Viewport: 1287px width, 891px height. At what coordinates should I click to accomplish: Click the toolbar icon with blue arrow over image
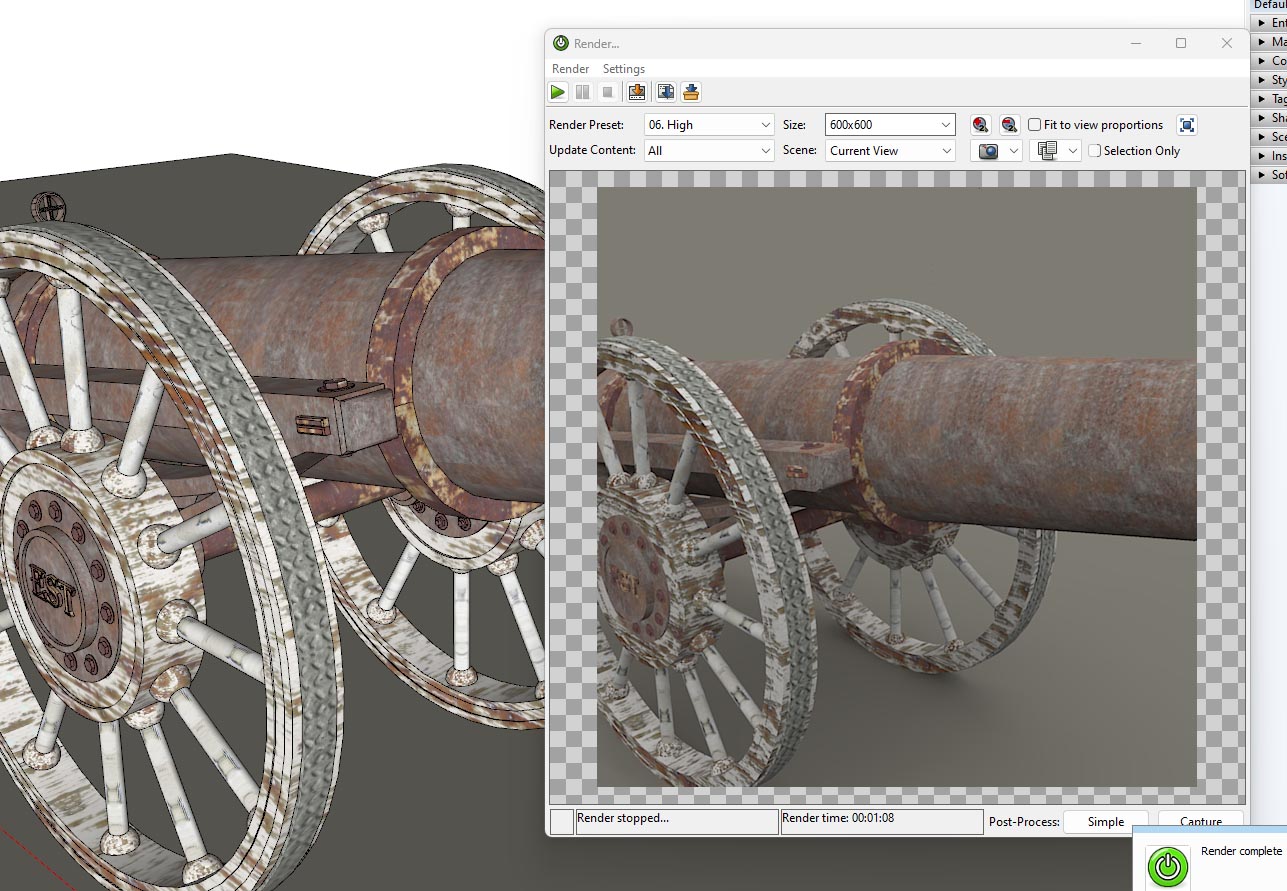tap(666, 92)
